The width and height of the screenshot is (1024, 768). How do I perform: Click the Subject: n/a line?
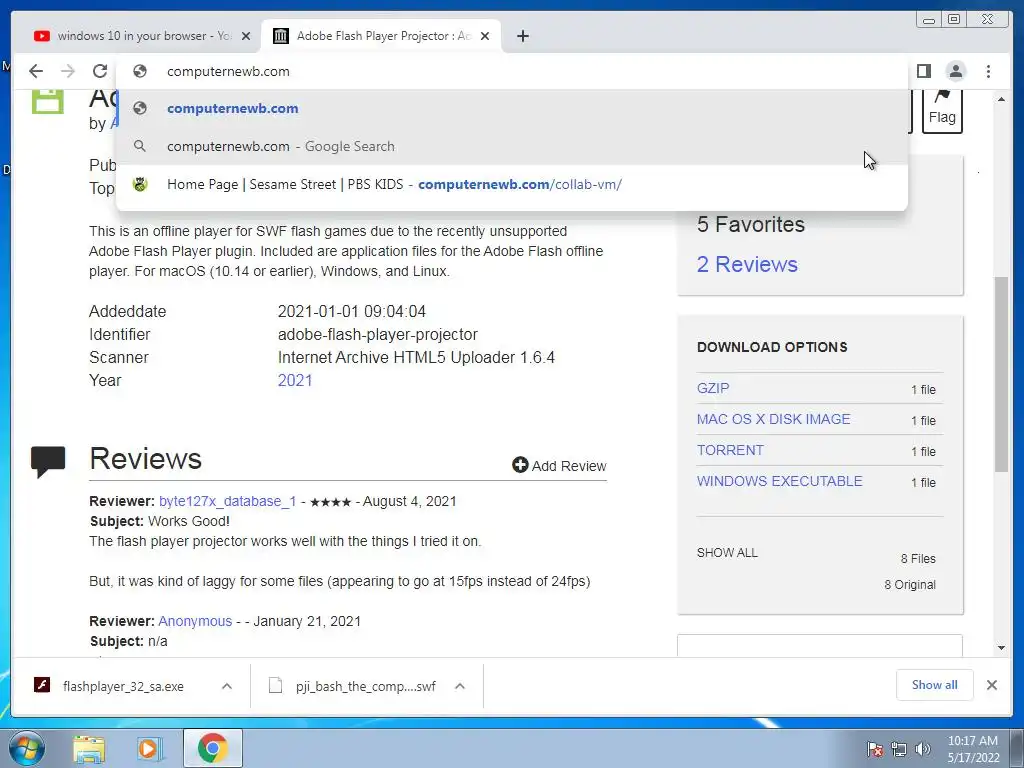pos(128,641)
